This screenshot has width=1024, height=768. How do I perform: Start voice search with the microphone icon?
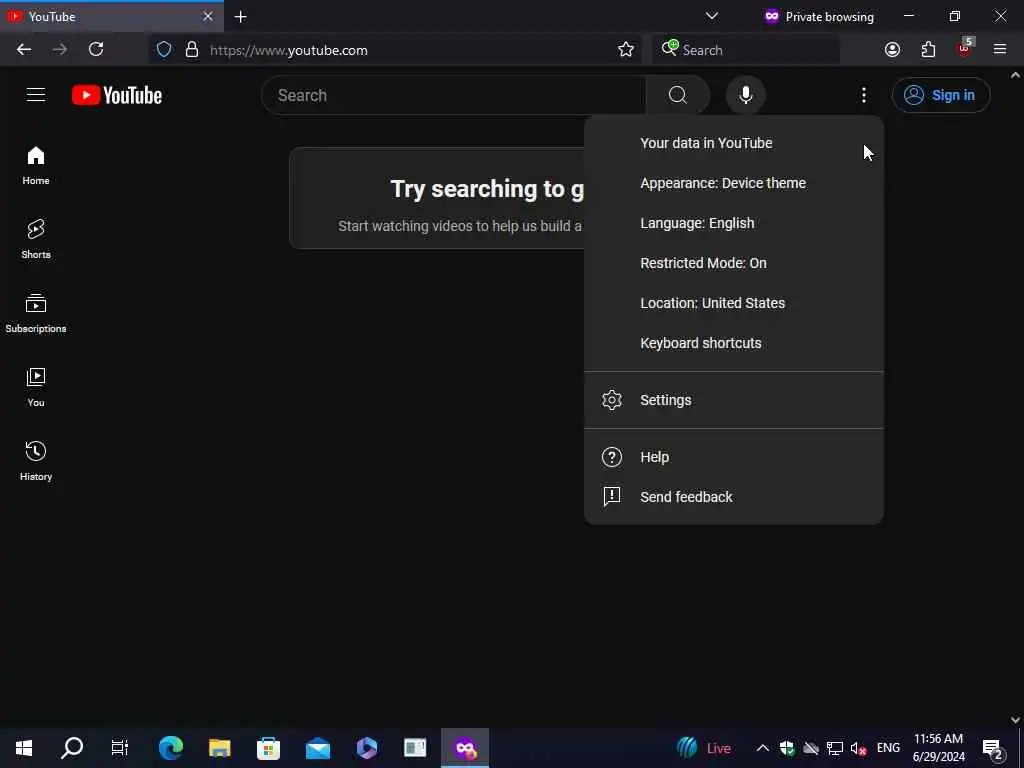[745, 95]
